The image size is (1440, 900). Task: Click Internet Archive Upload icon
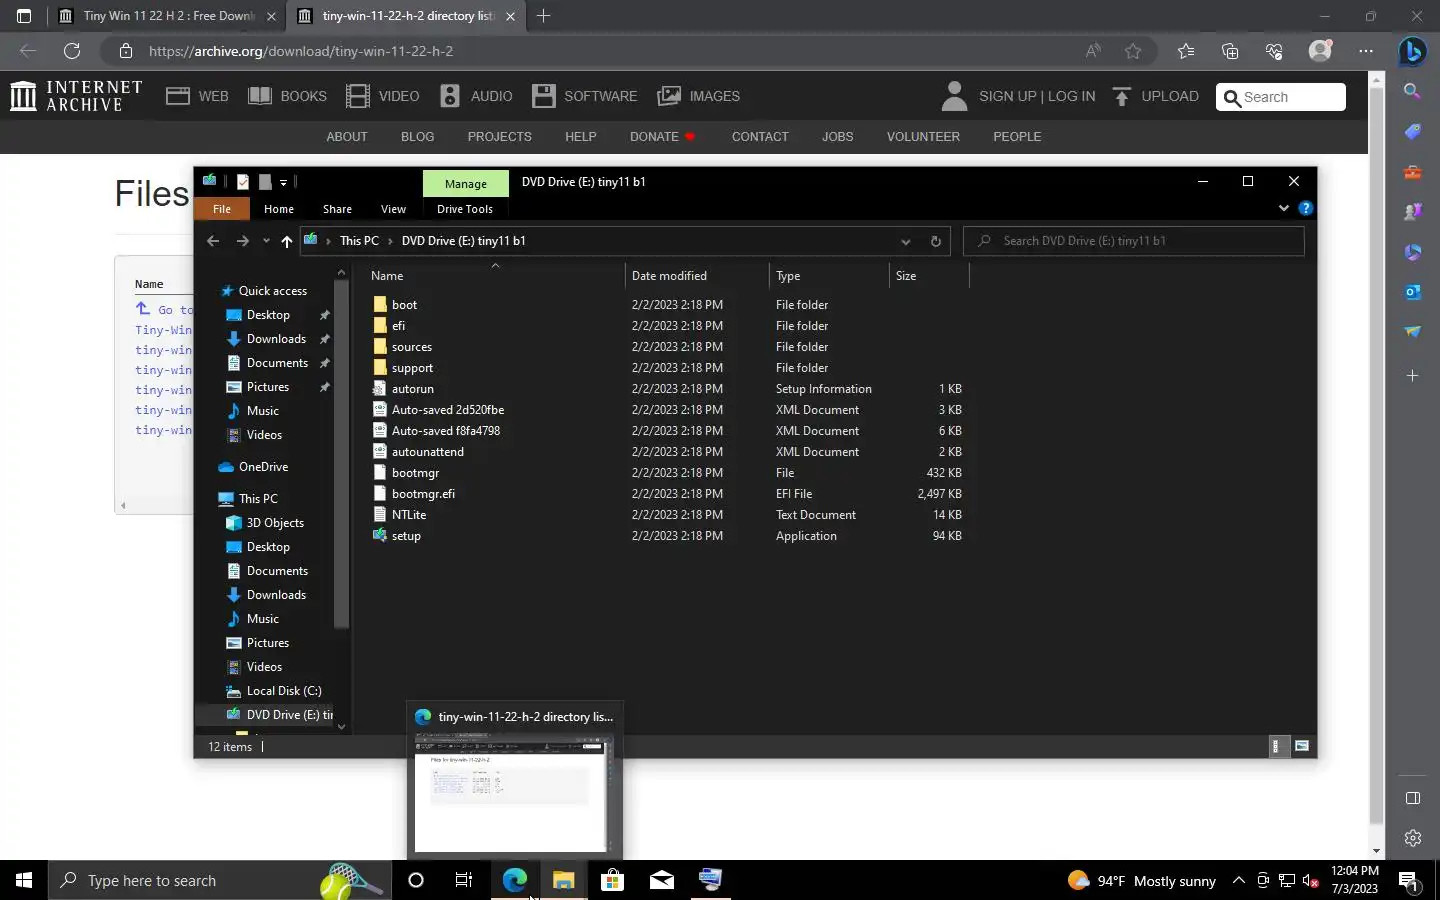tap(1122, 96)
